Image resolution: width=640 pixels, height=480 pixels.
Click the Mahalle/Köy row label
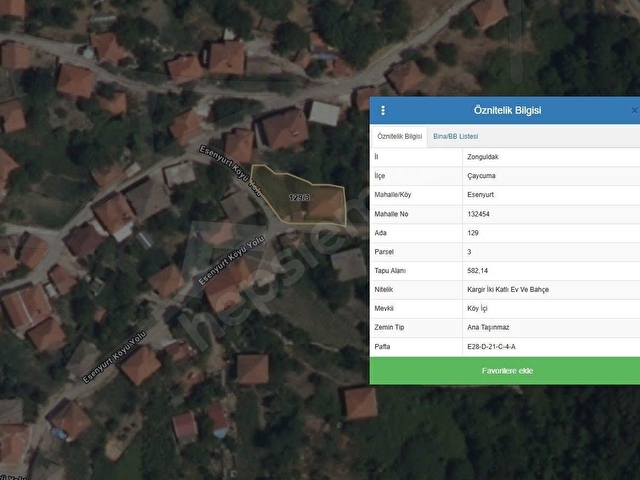click(x=393, y=195)
